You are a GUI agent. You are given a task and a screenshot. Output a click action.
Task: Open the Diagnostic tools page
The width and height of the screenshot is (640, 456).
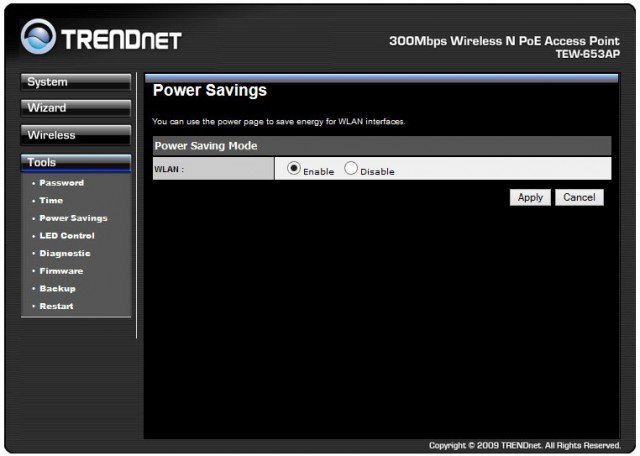64,253
